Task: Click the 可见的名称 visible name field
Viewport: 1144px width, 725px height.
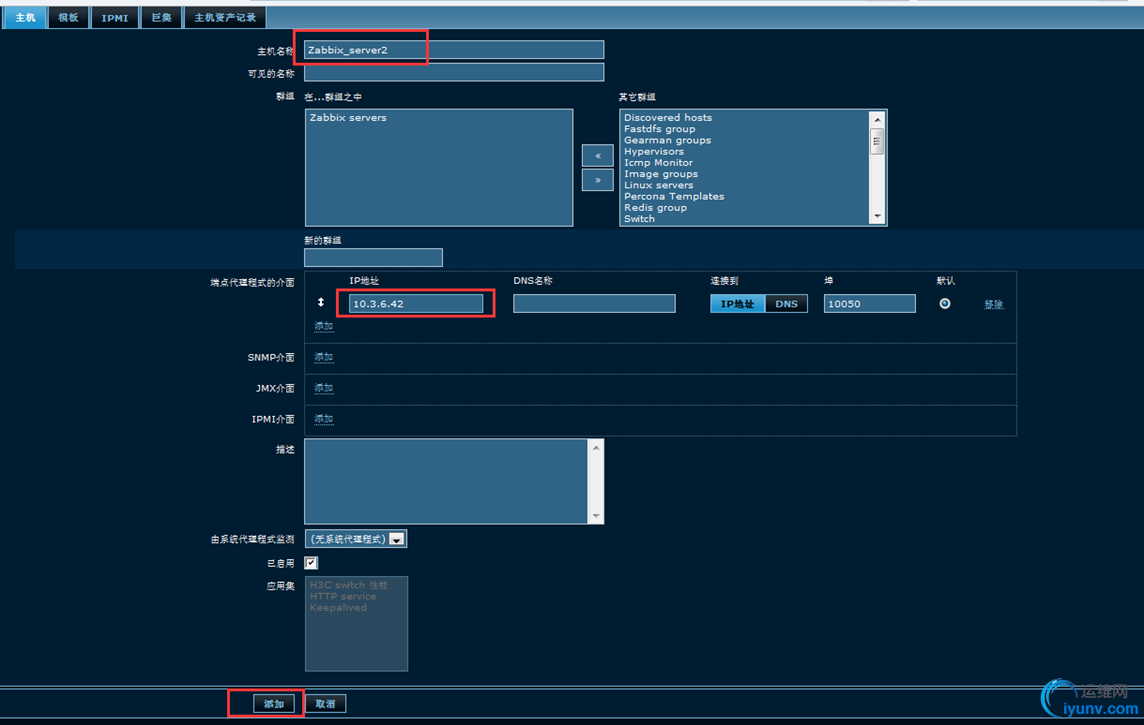Action: (454, 72)
